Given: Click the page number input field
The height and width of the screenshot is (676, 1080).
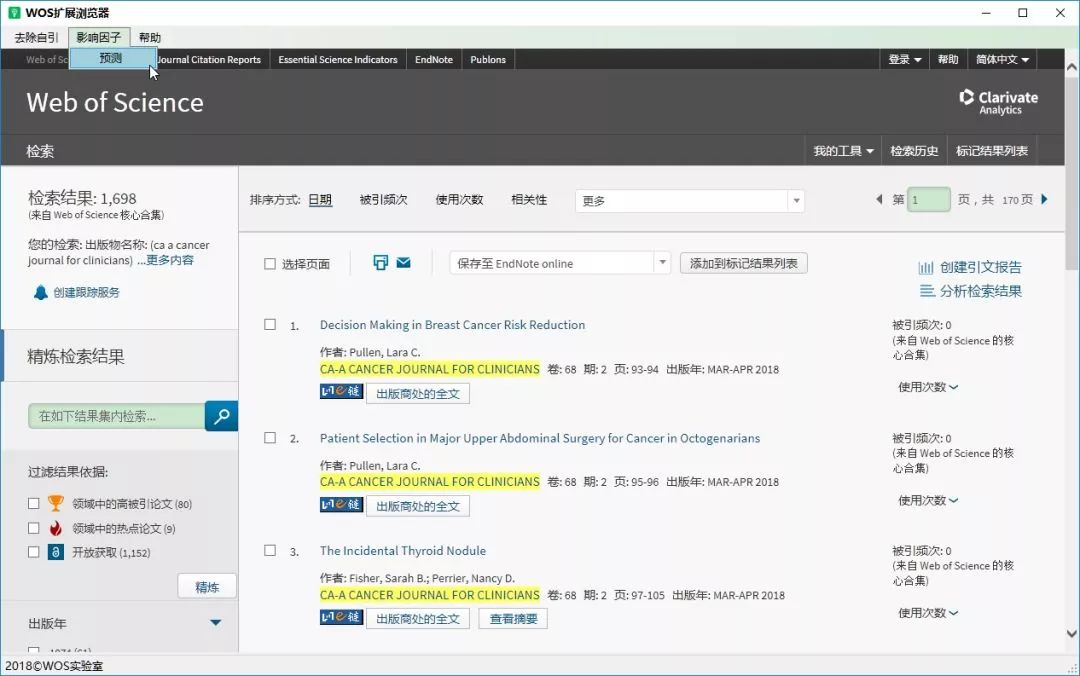Looking at the screenshot, I should tap(929, 200).
